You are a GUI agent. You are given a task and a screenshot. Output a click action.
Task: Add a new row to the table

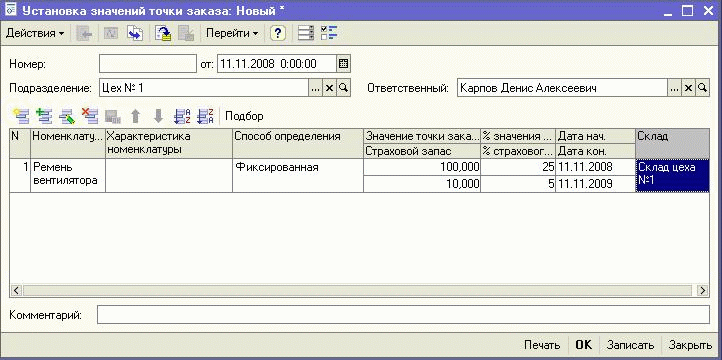[22, 116]
